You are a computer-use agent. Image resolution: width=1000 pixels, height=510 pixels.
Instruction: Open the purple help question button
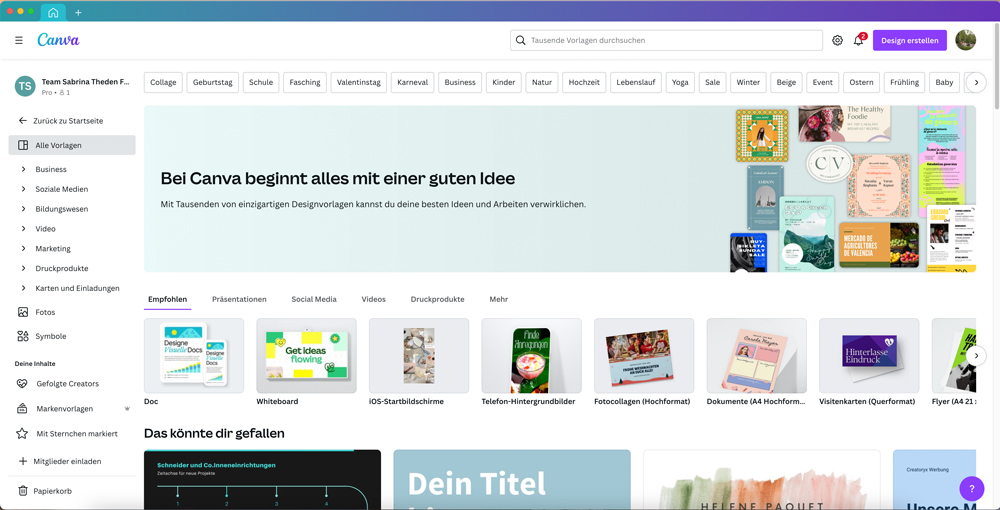tap(971, 489)
